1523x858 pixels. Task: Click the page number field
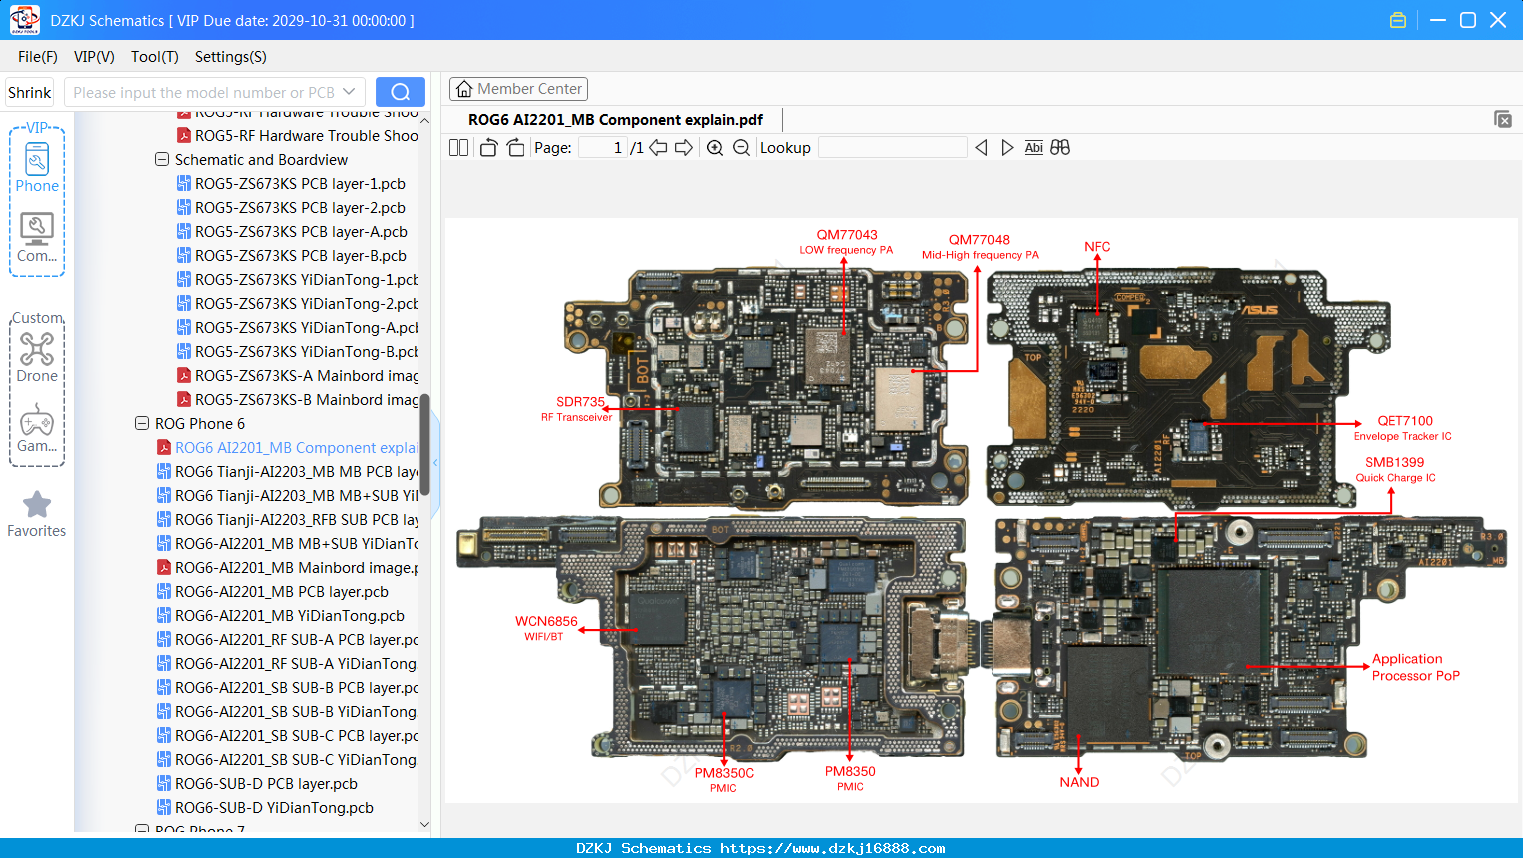point(603,147)
